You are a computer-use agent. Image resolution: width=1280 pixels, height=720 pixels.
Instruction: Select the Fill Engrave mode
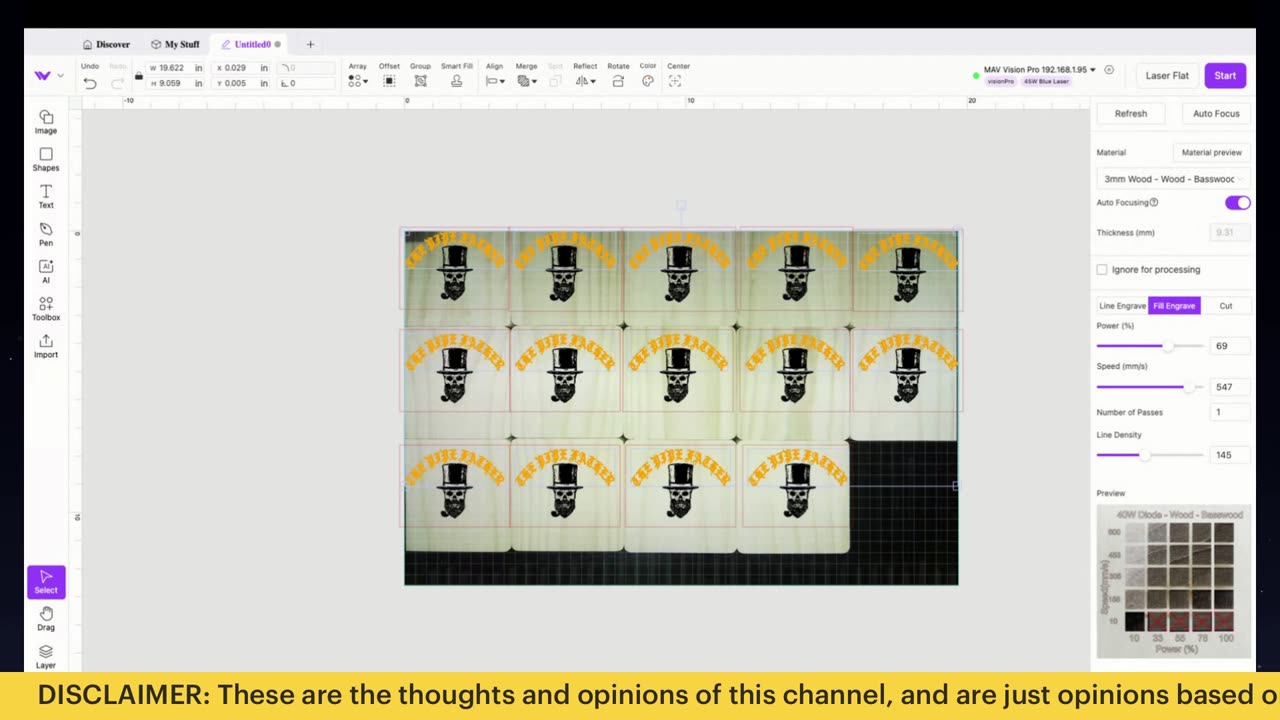tap(1174, 306)
